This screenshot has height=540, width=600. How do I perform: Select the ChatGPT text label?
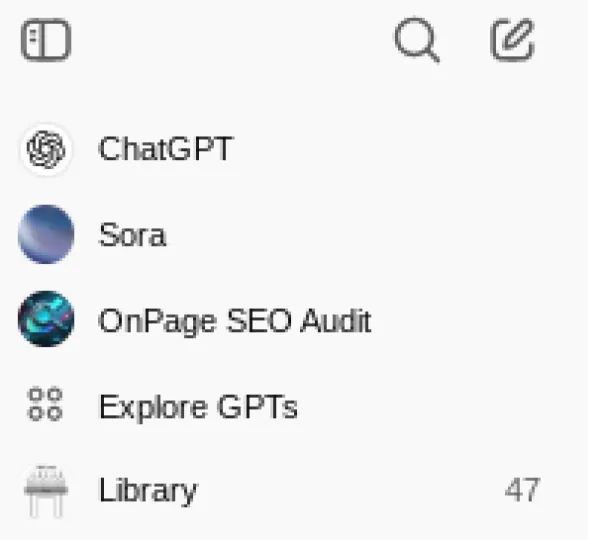(x=165, y=150)
